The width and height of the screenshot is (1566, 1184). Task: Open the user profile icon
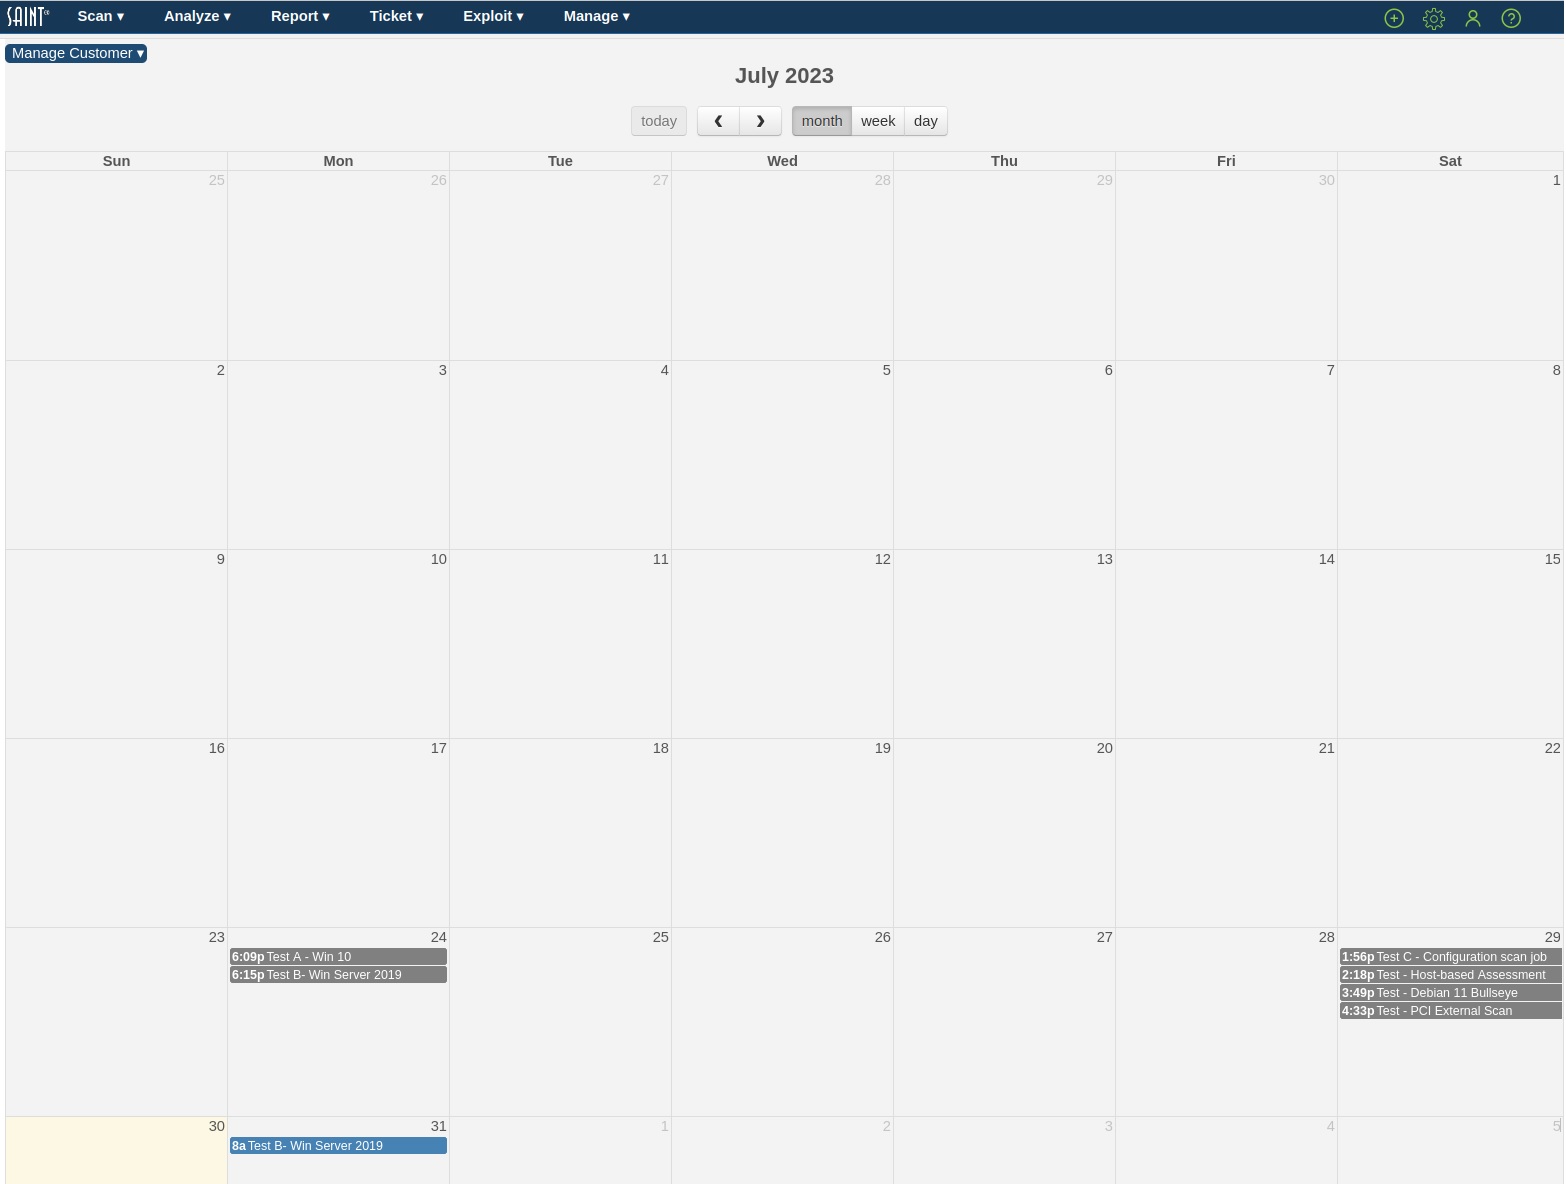(x=1472, y=18)
